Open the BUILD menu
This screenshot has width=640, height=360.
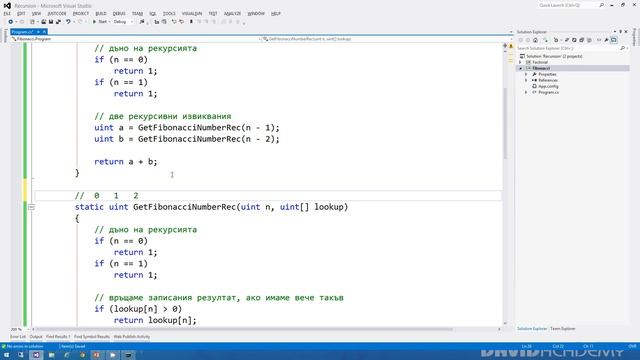[100, 13]
